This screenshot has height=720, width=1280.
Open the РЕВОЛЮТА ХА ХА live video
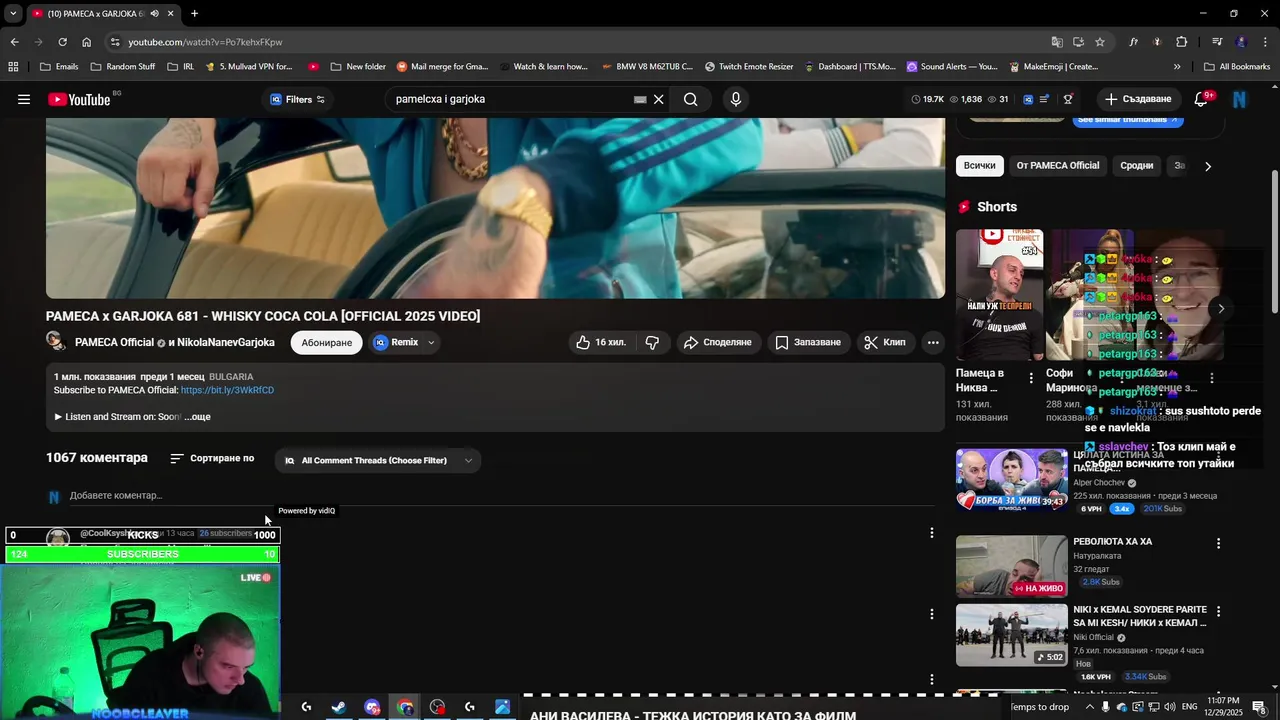[1011, 566]
